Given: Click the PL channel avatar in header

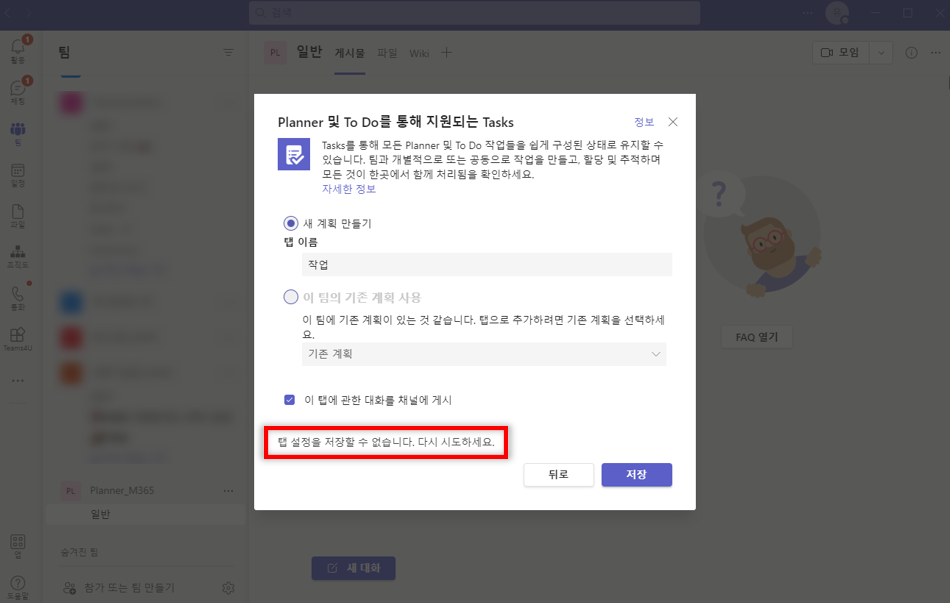Looking at the screenshot, I should point(275,53).
